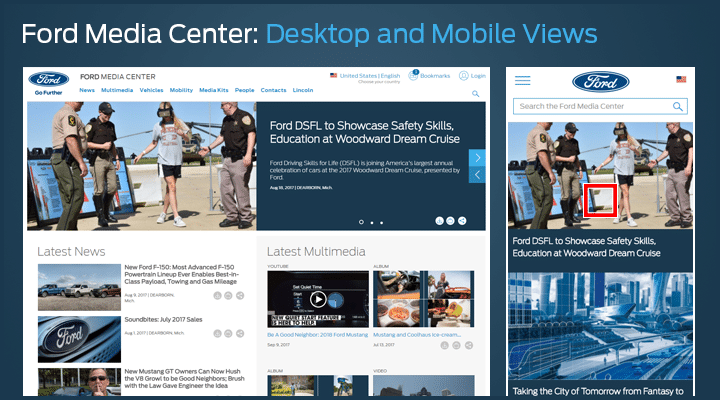Click the Ford logo in the desktop view

click(49, 79)
